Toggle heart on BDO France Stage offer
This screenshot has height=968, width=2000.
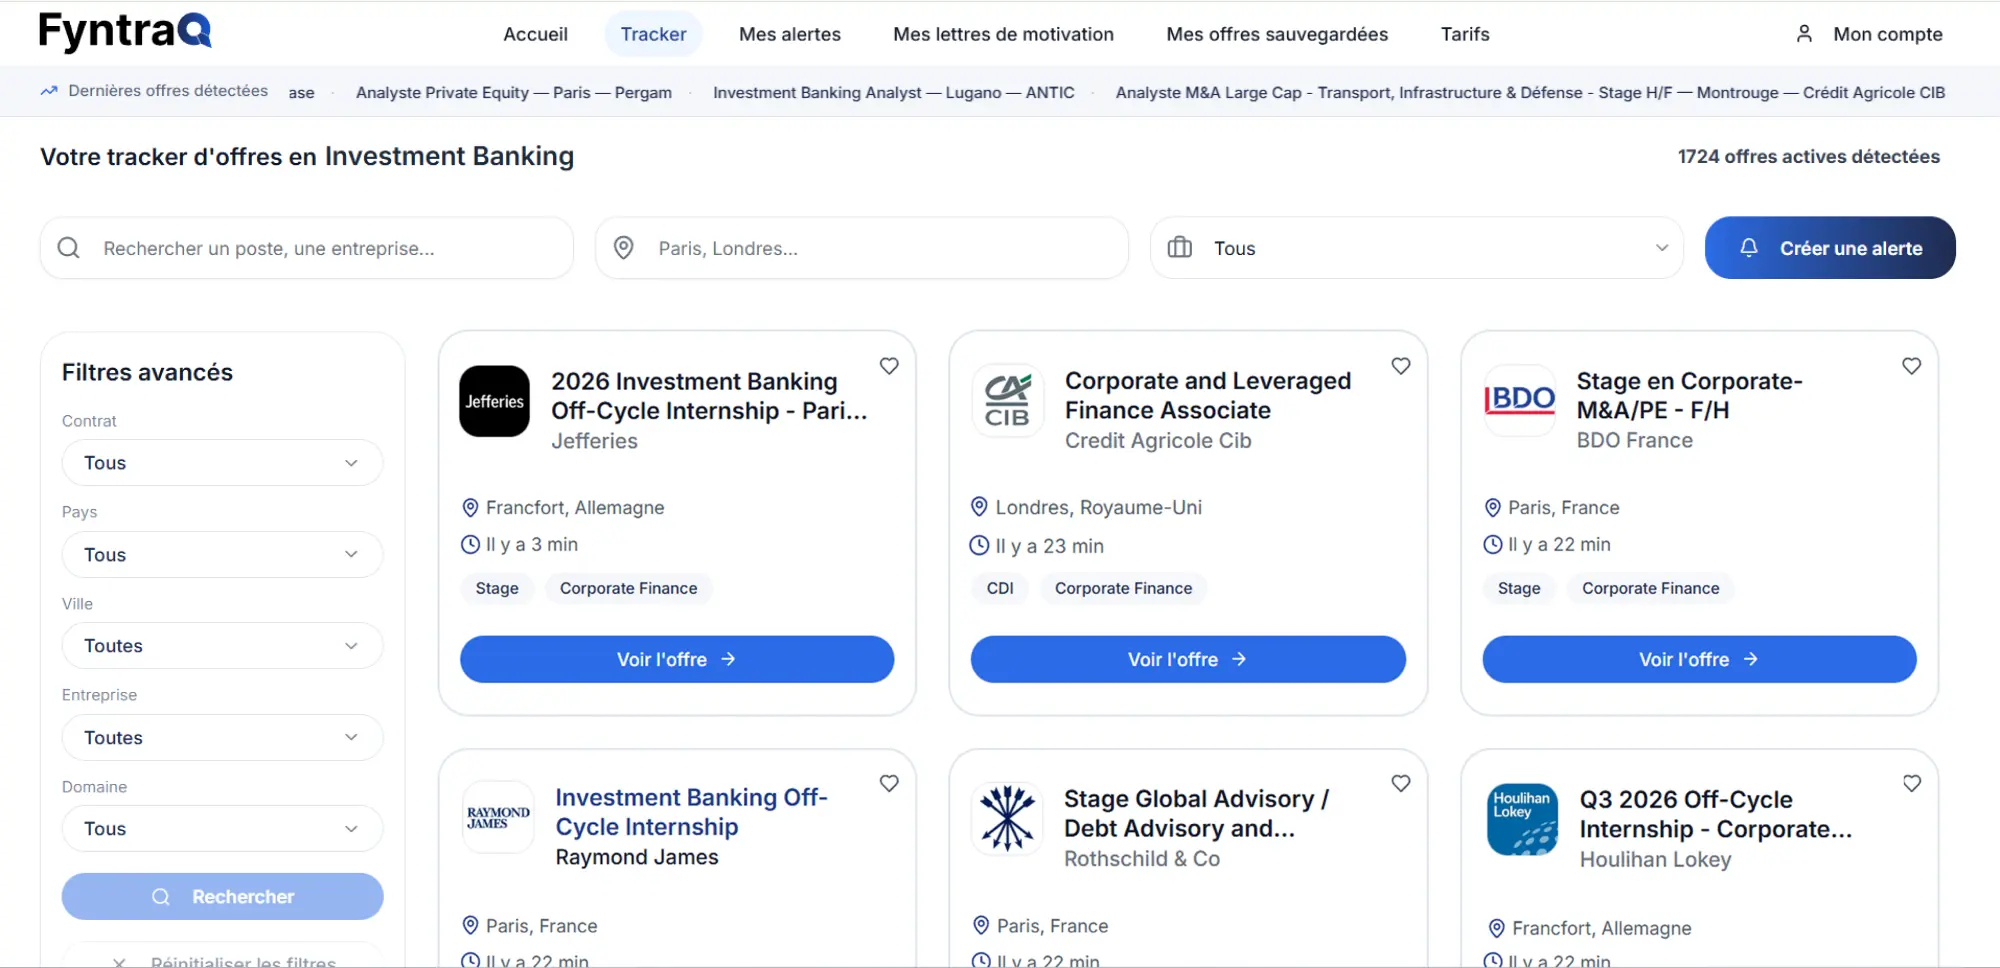pyautogui.click(x=1911, y=366)
